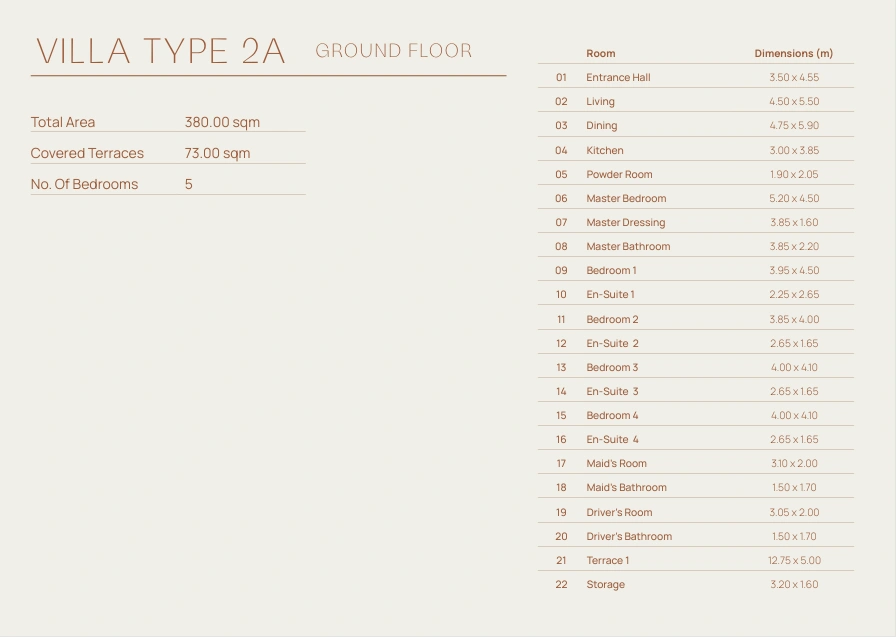Viewport: 896px width, 637px height.
Task: Select the Terrace 1 row name
Action: click(607, 560)
